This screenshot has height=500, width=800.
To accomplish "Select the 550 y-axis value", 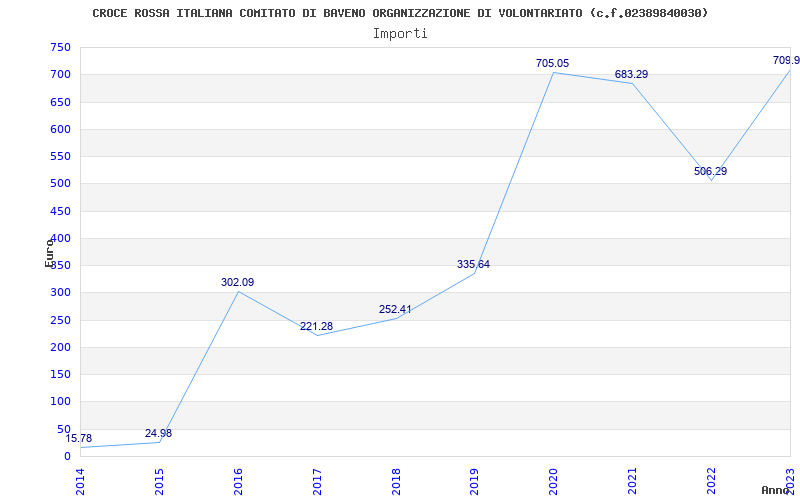I will tap(60, 156).
